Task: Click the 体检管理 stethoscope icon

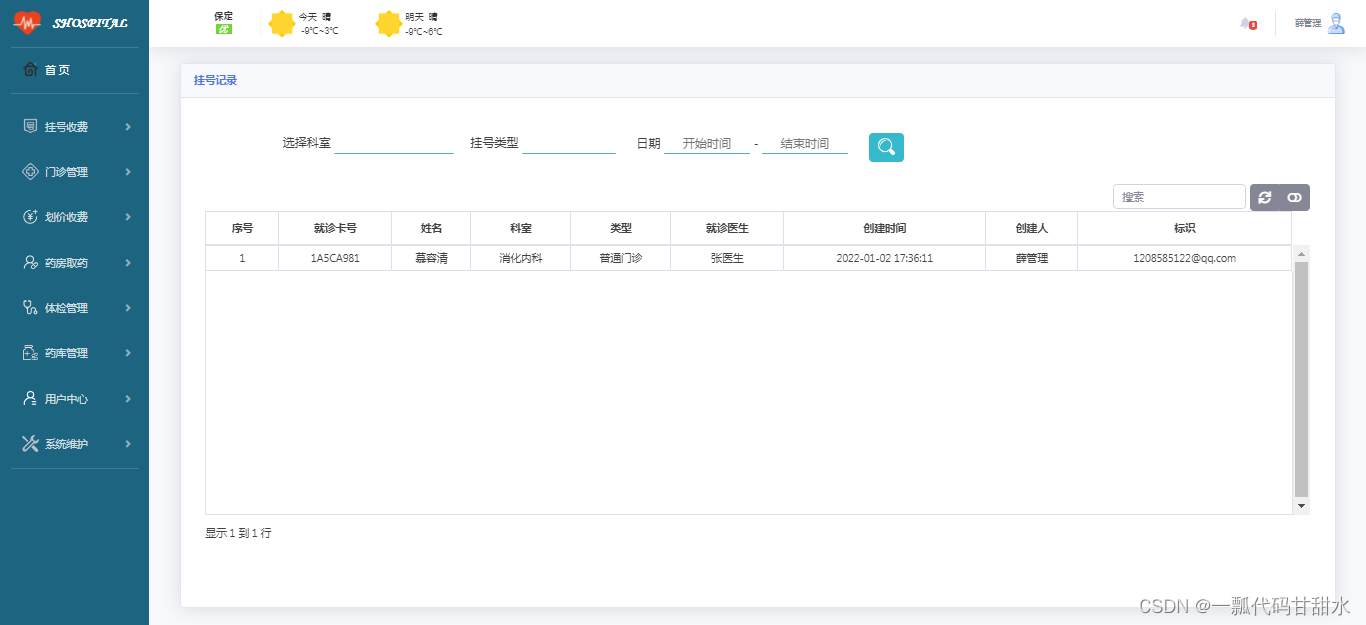Action: click(x=30, y=307)
